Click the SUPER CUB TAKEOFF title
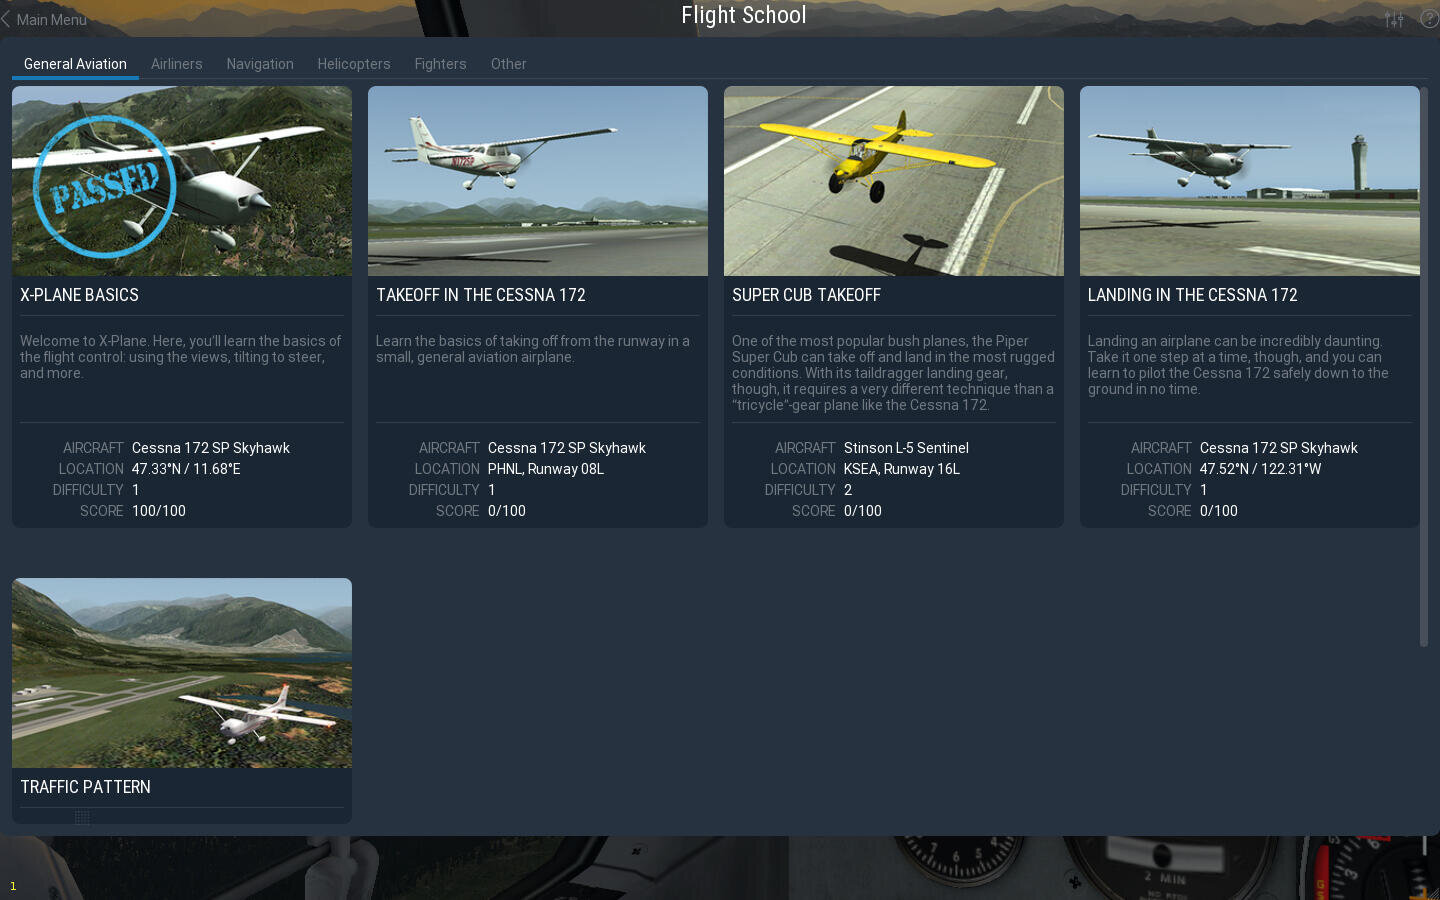 [x=806, y=295]
